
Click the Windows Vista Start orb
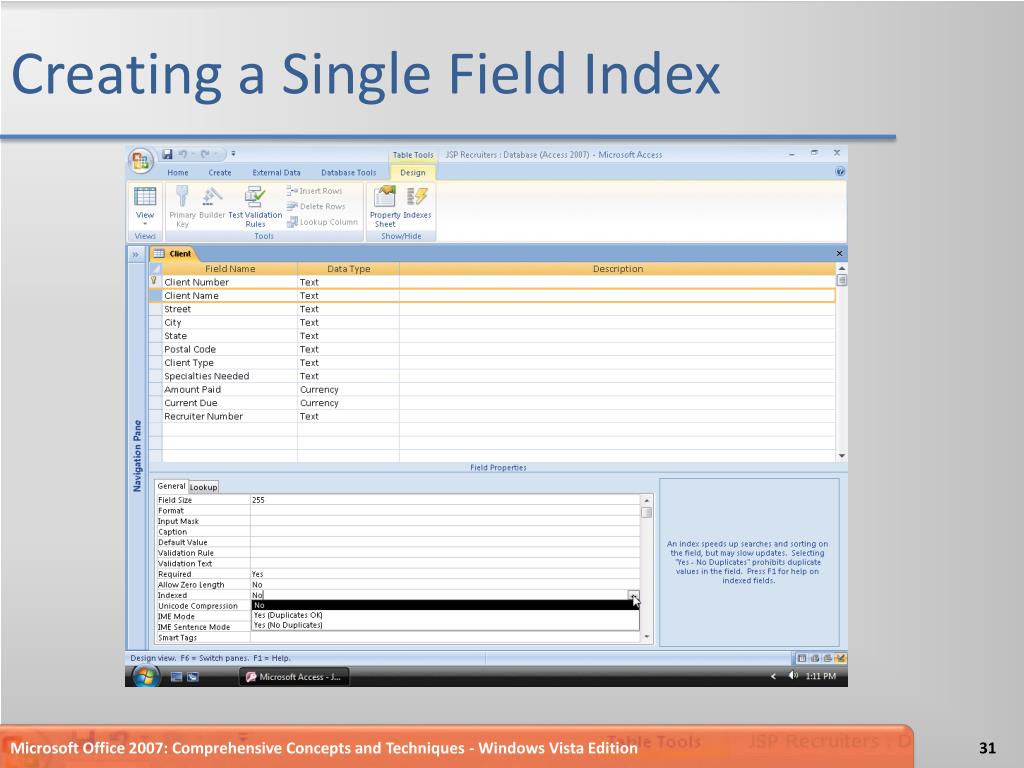coord(145,677)
